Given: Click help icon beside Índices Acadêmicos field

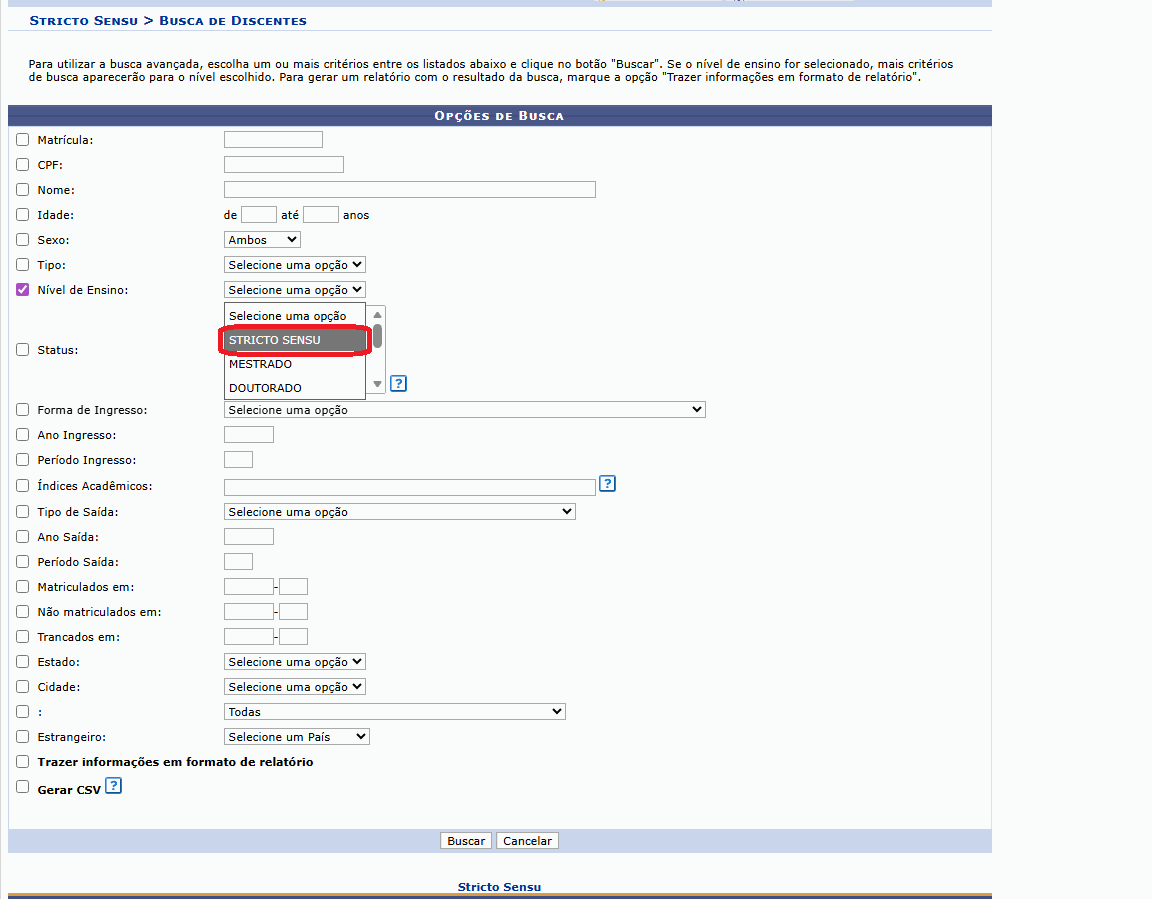Looking at the screenshot, I should tap(607, 484).
